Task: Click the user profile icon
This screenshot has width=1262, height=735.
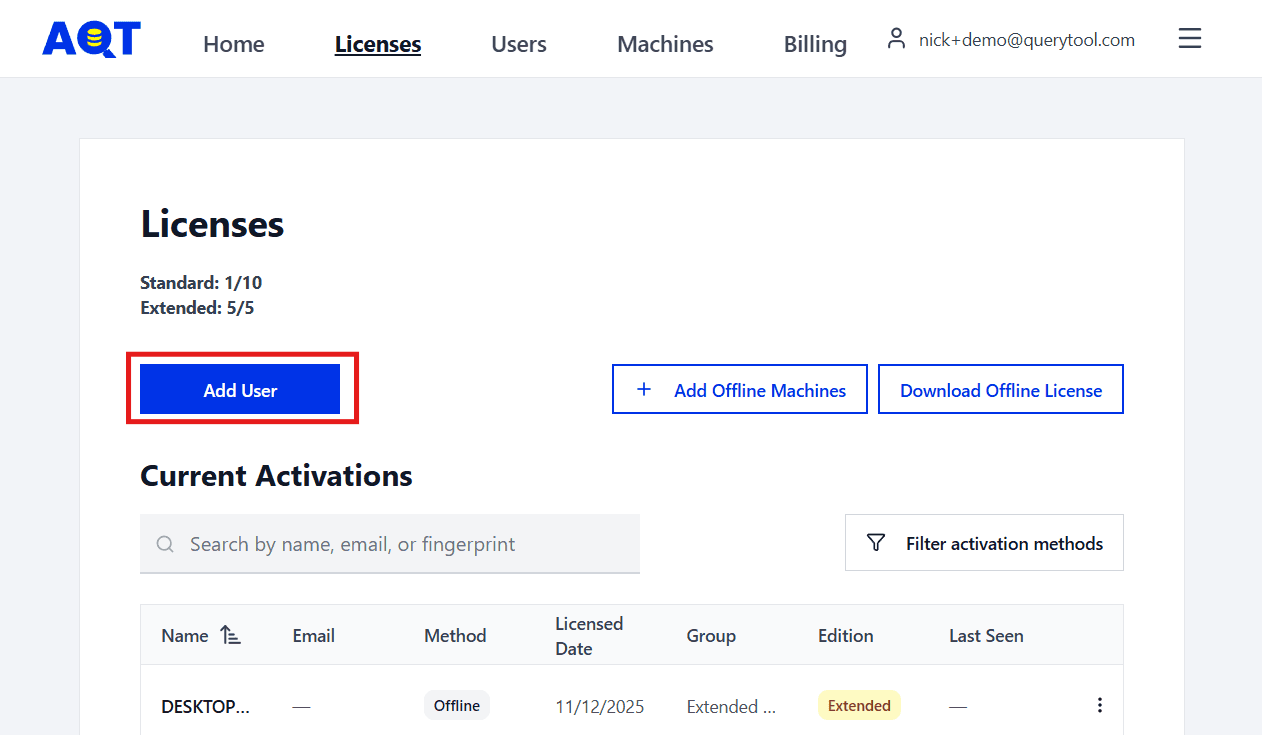Action: click(896, 39)
